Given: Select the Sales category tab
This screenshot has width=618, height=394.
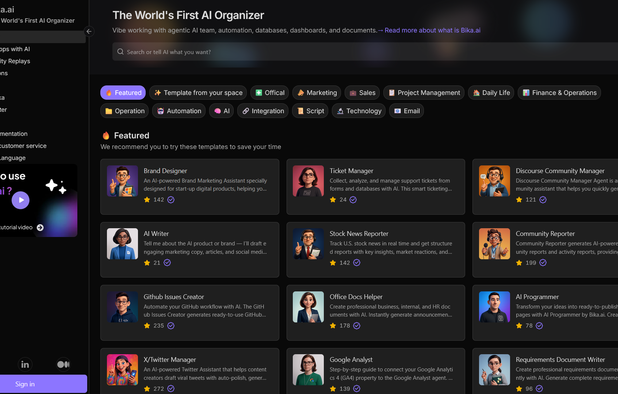Looking at the screenshot, I should tap(362, 93).
